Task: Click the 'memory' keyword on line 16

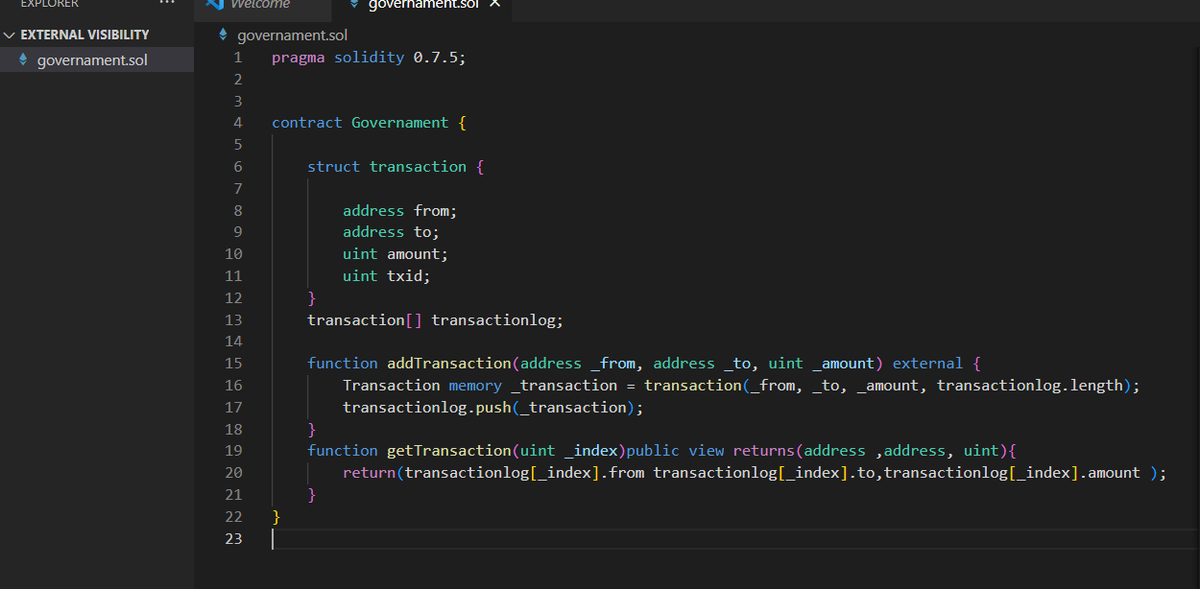Action: (x=475, y=385)
